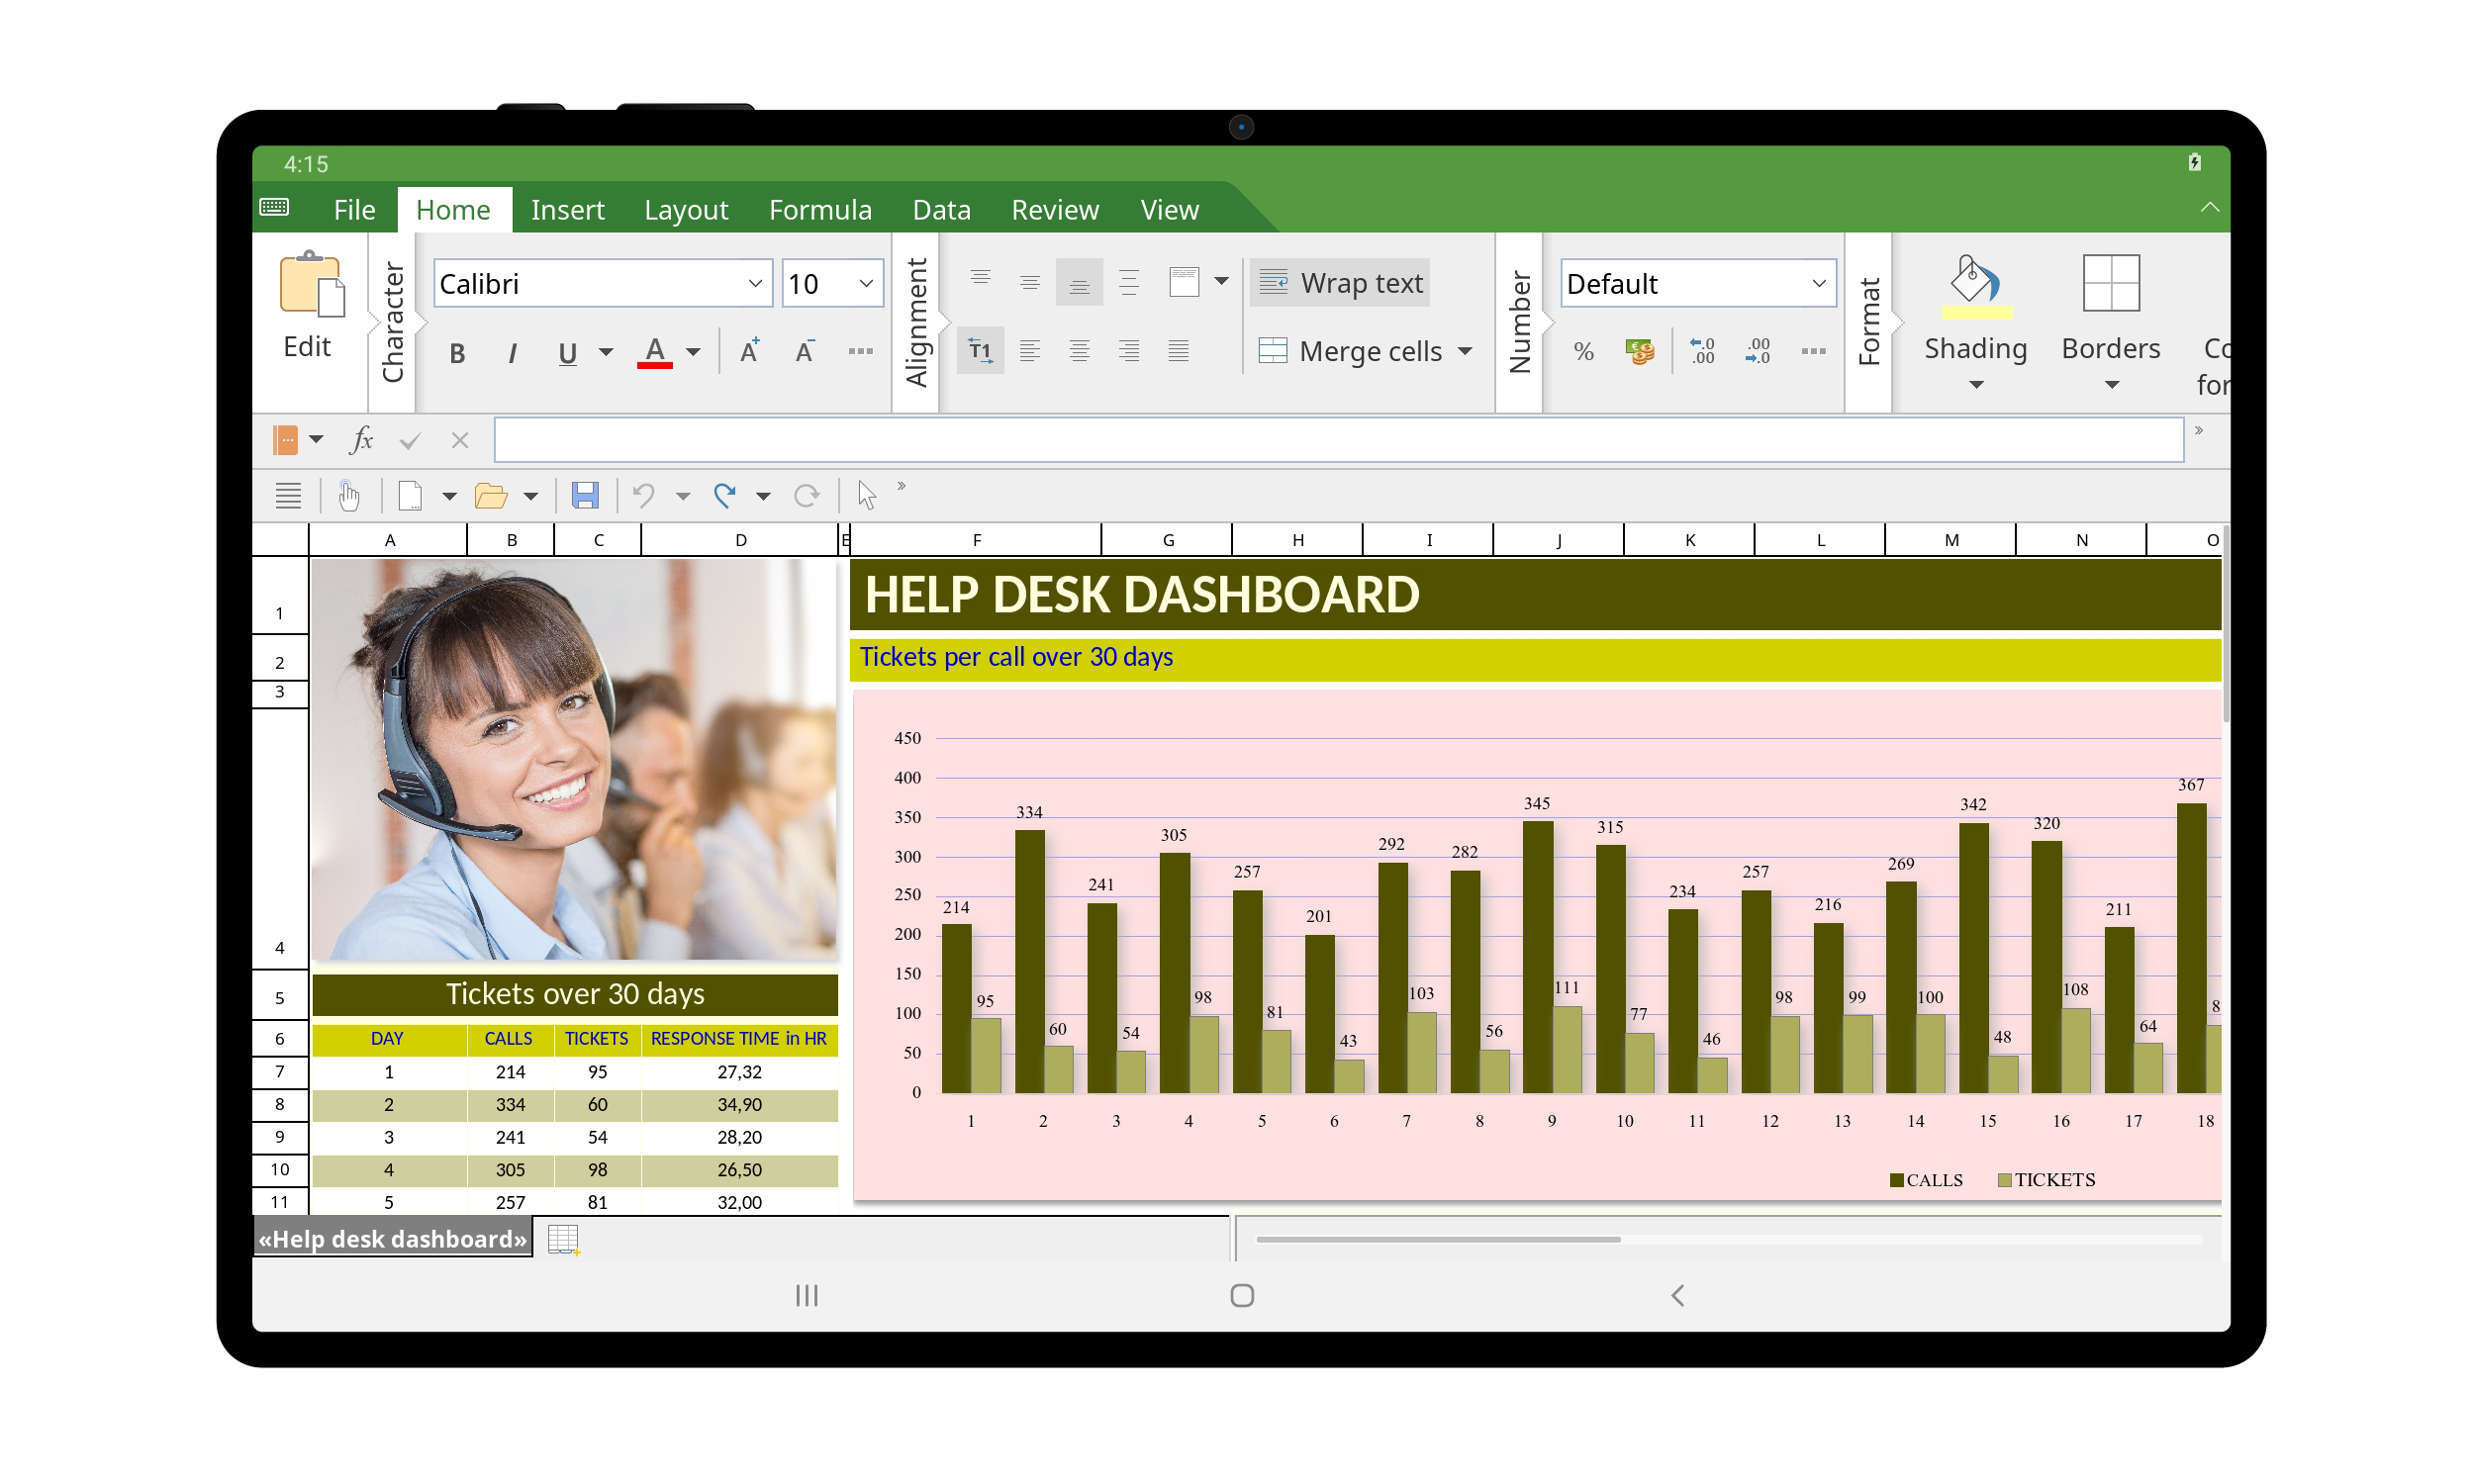Click the Save floppy disk icon
This screenshot has height=1484, width=2474.
[584, 495]
